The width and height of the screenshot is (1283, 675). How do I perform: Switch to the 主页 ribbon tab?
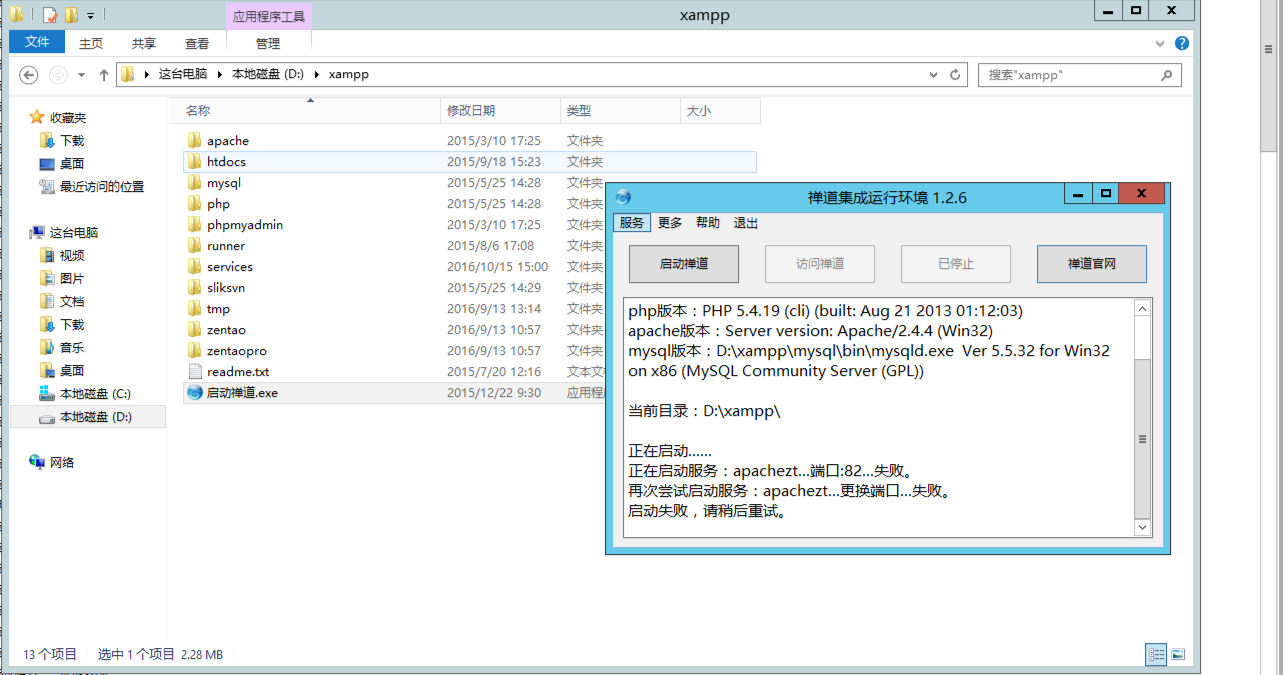point(91,43)
